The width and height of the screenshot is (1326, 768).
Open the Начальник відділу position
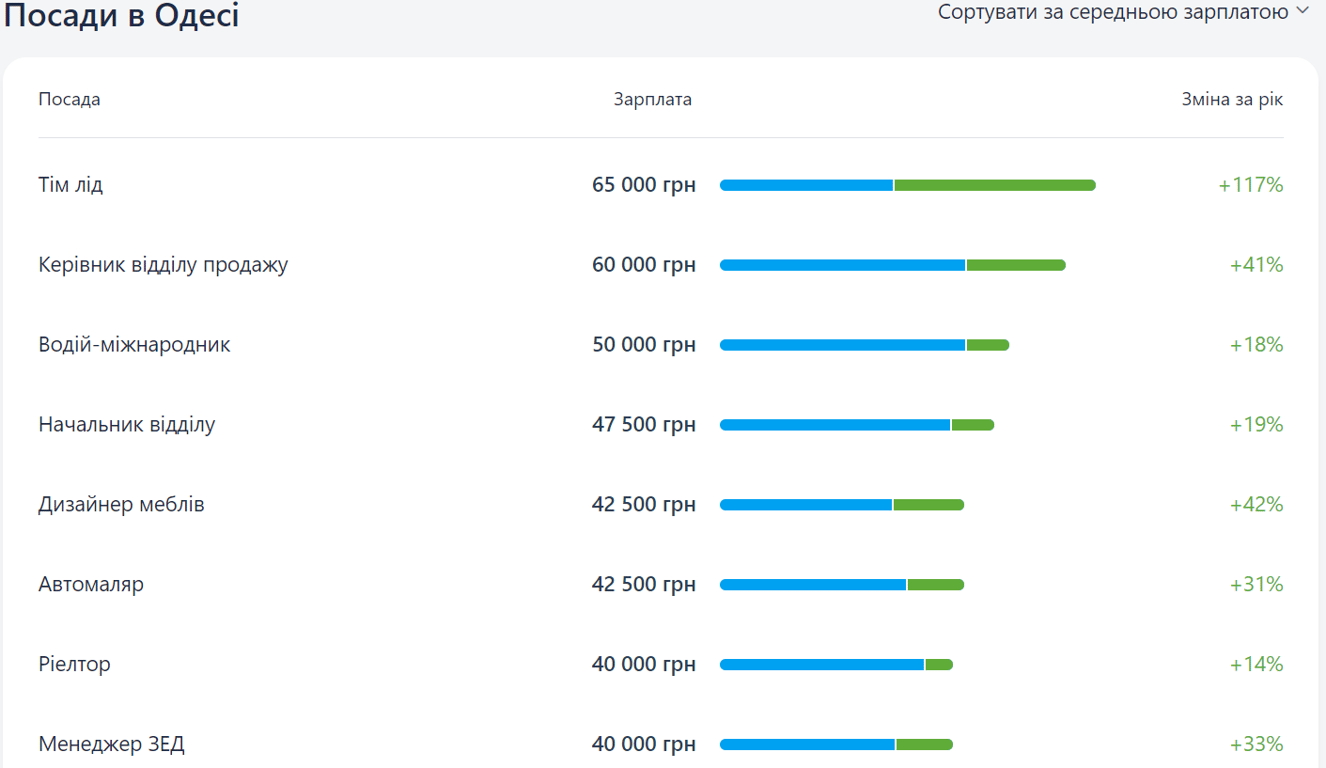pyautogui.click(x=127, y=425)
